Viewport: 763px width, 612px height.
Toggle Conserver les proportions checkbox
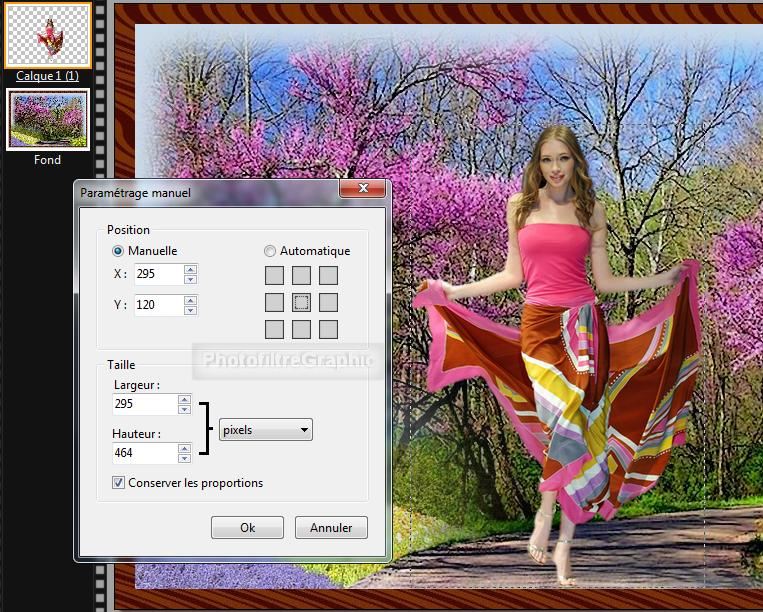[x=118, y=483]
